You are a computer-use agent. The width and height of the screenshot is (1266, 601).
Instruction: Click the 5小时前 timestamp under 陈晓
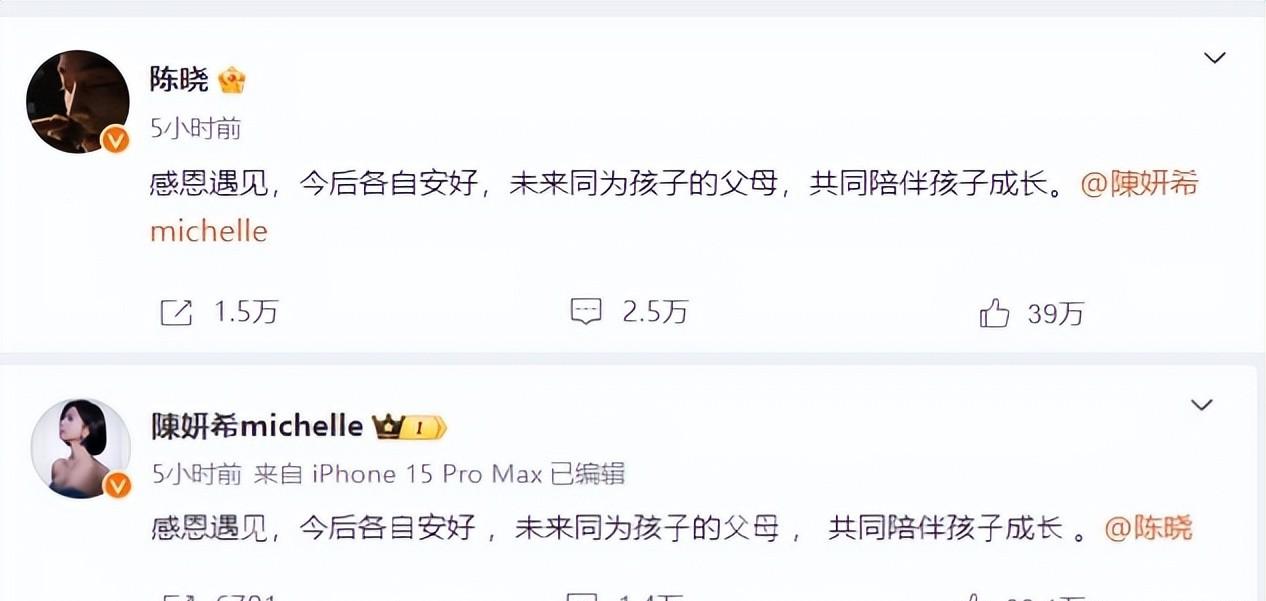(x=196, y=129)
